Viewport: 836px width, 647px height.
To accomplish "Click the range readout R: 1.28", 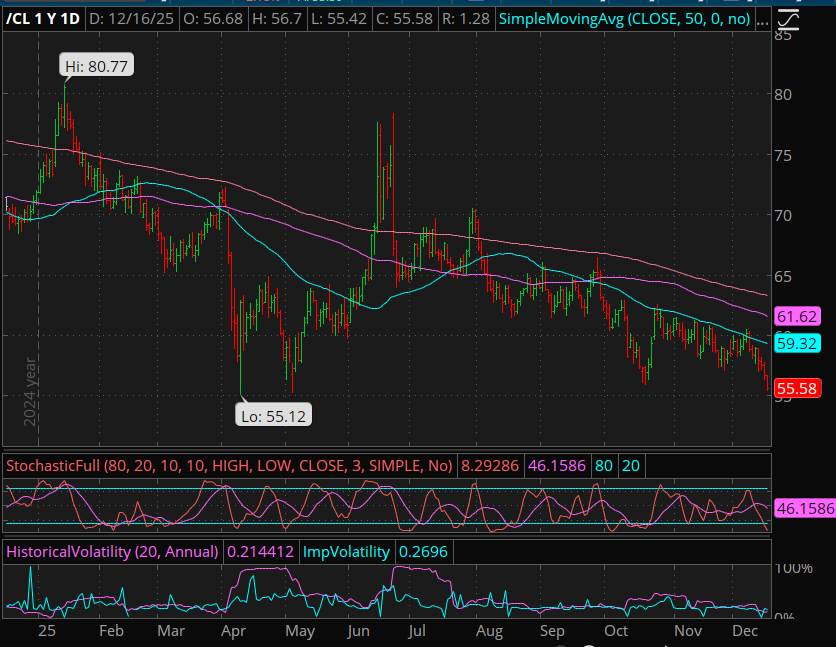I will tap(466, 19).
